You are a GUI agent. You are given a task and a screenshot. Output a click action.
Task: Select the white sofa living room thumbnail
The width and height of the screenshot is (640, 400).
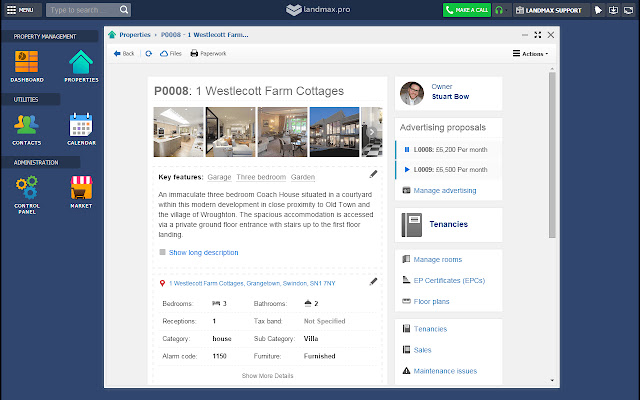pos(231,132)
